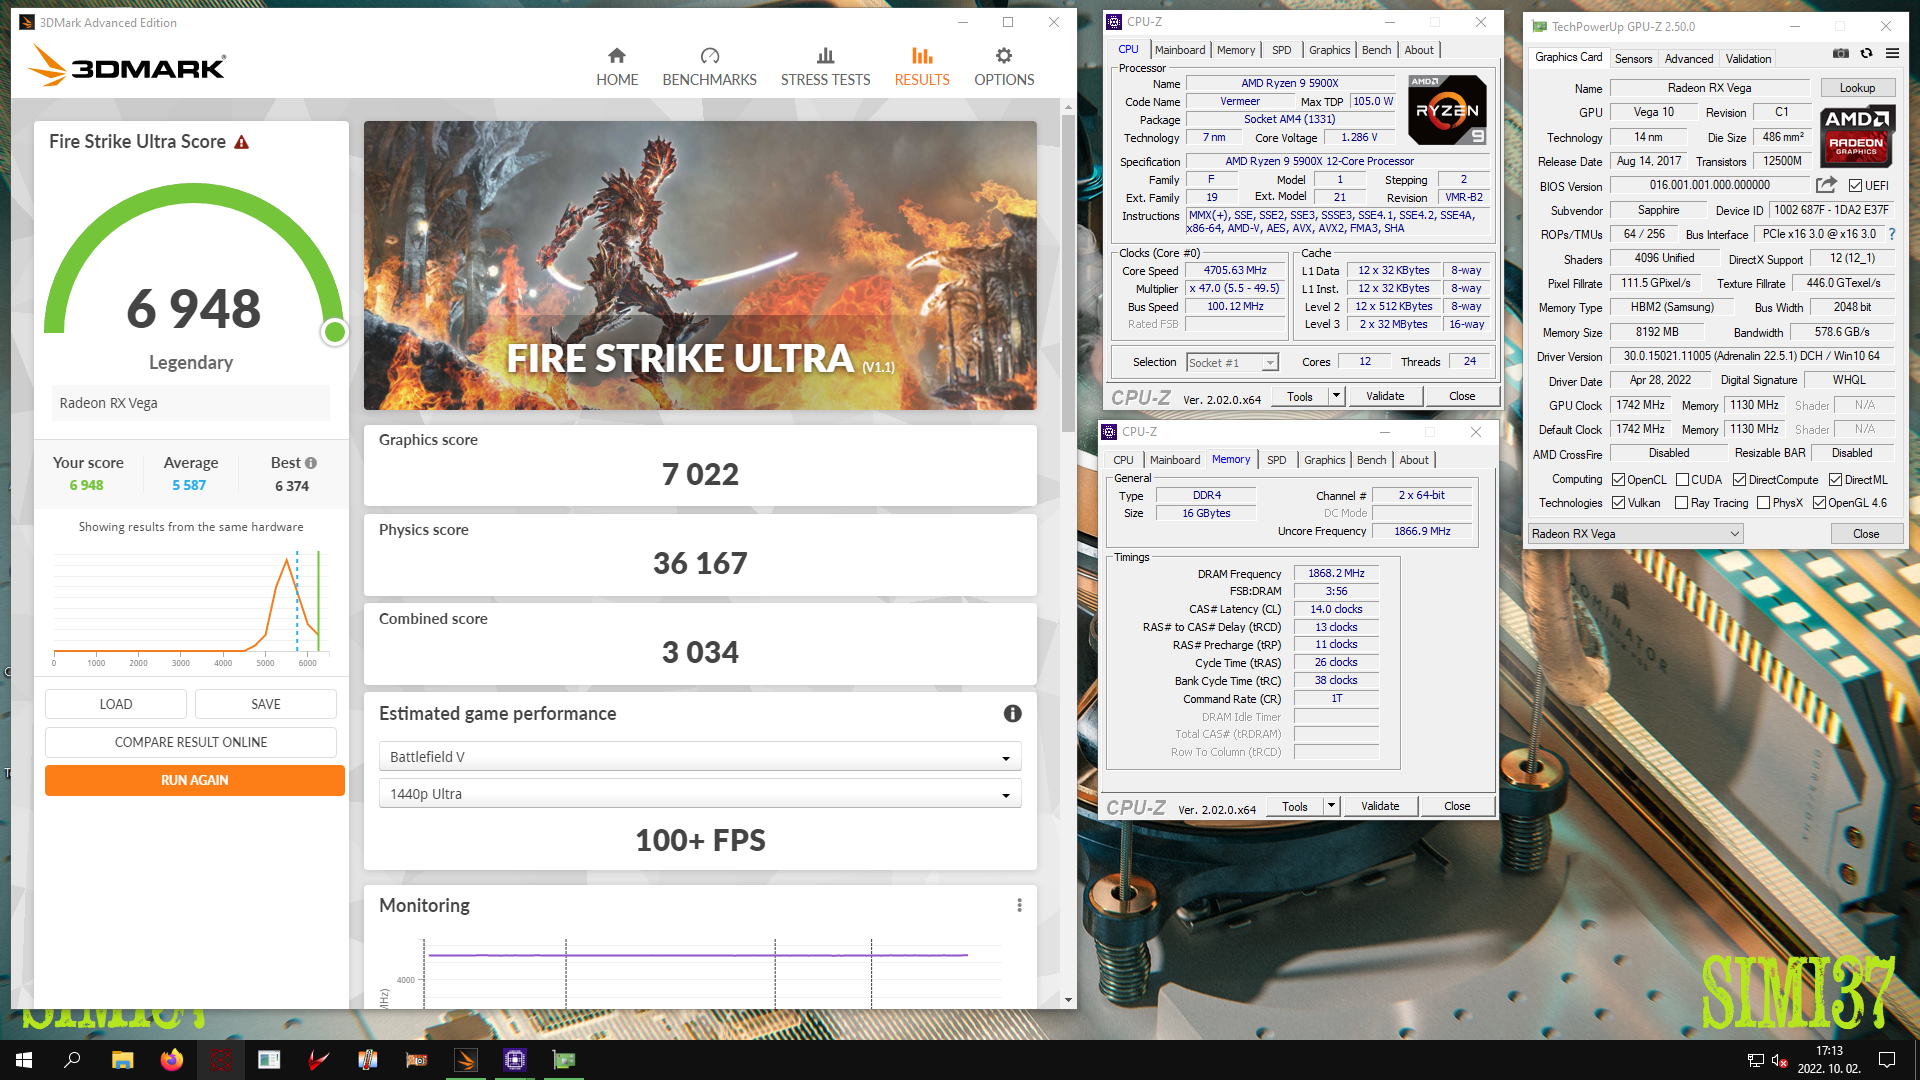Click the Best score info icon
Image resolution: width=1920 pixels, height=1080 pixels.
click(x=311, y=463)
